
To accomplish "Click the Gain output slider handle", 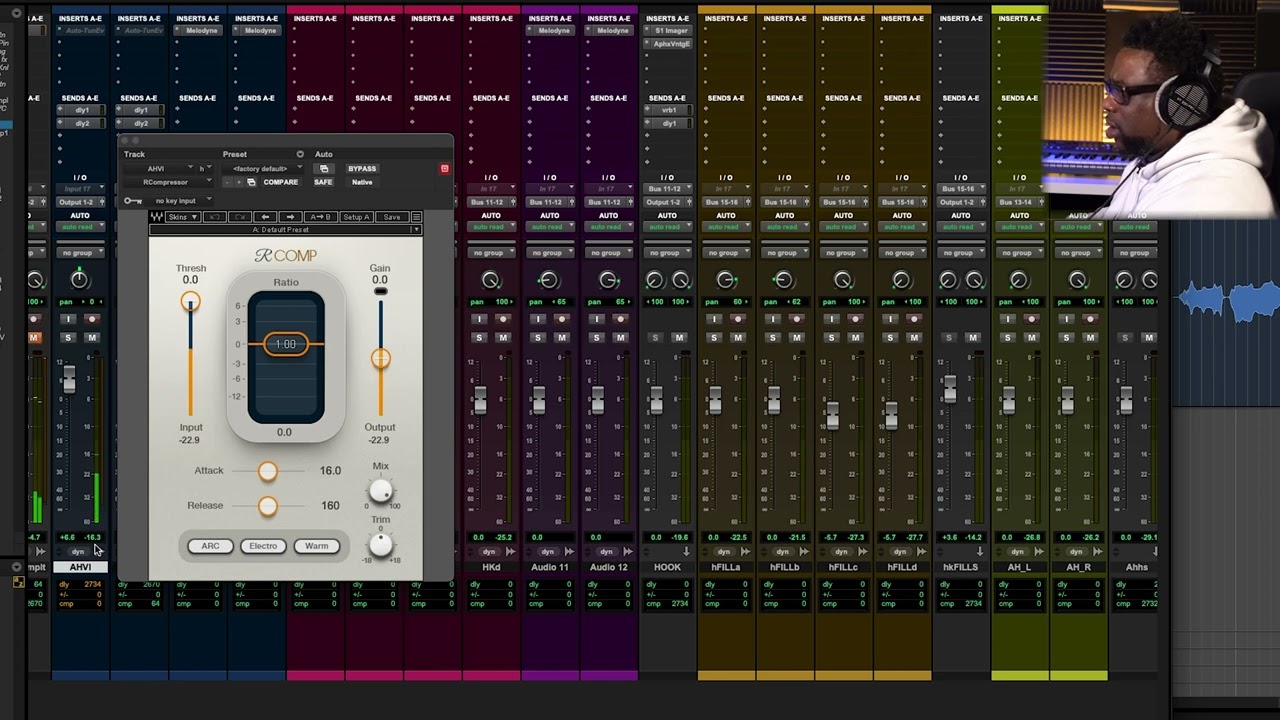I will [x=380, y=358].
